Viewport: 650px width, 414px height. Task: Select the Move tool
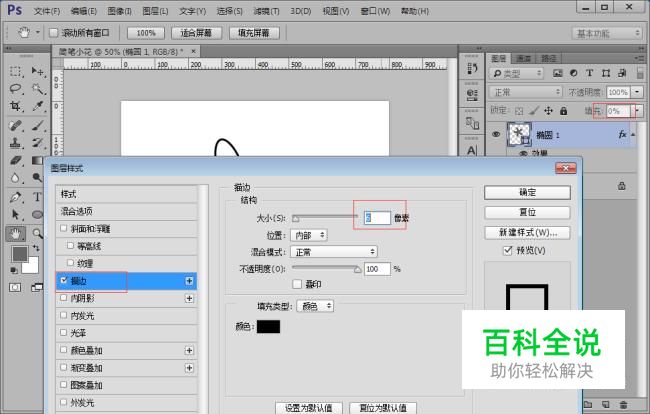point(38,71)
